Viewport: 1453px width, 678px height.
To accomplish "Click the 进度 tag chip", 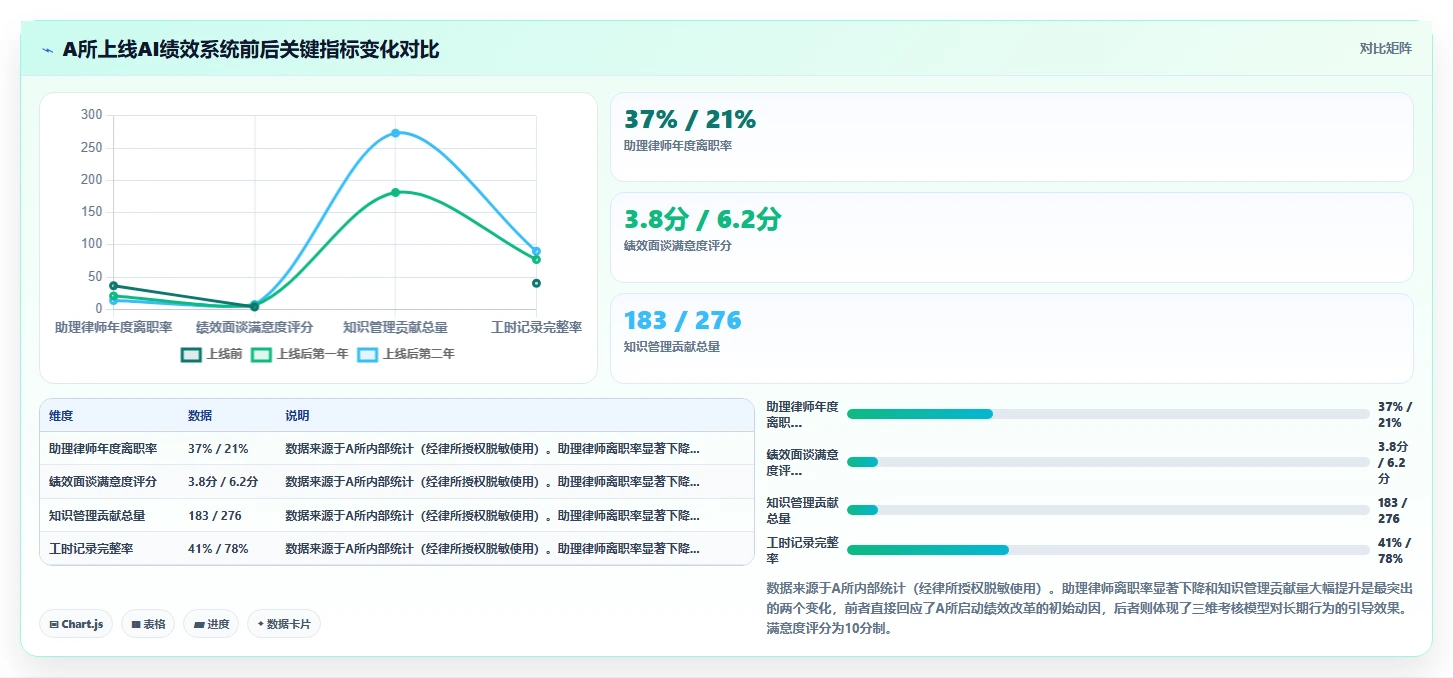I will 211,624.
